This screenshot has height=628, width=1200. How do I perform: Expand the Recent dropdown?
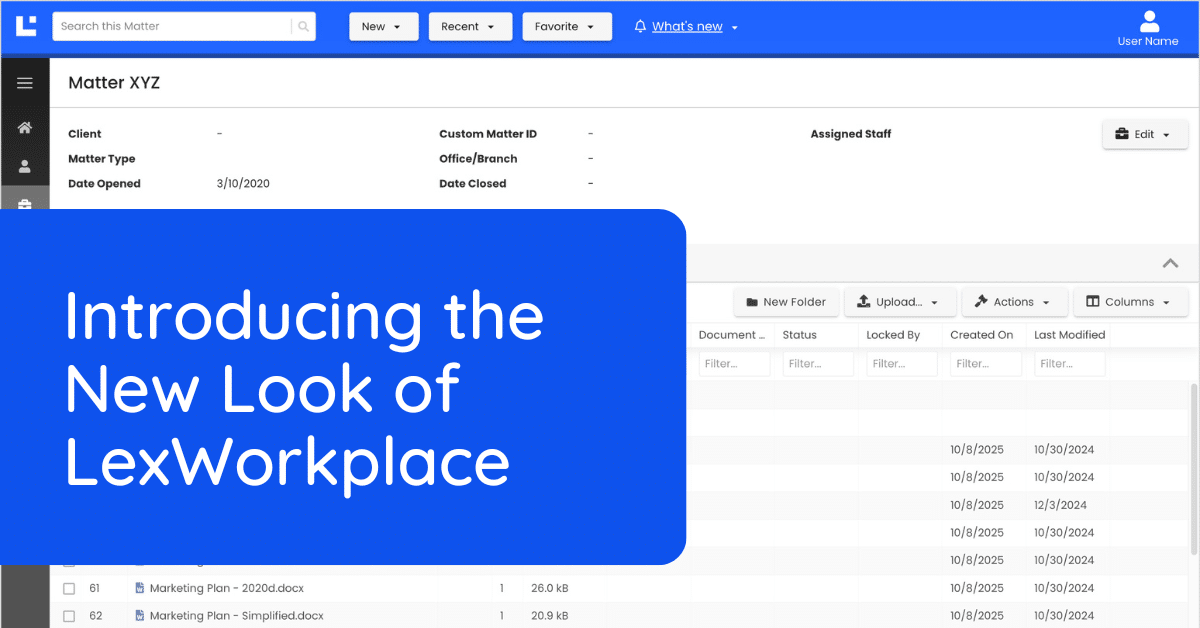point(469,27)
